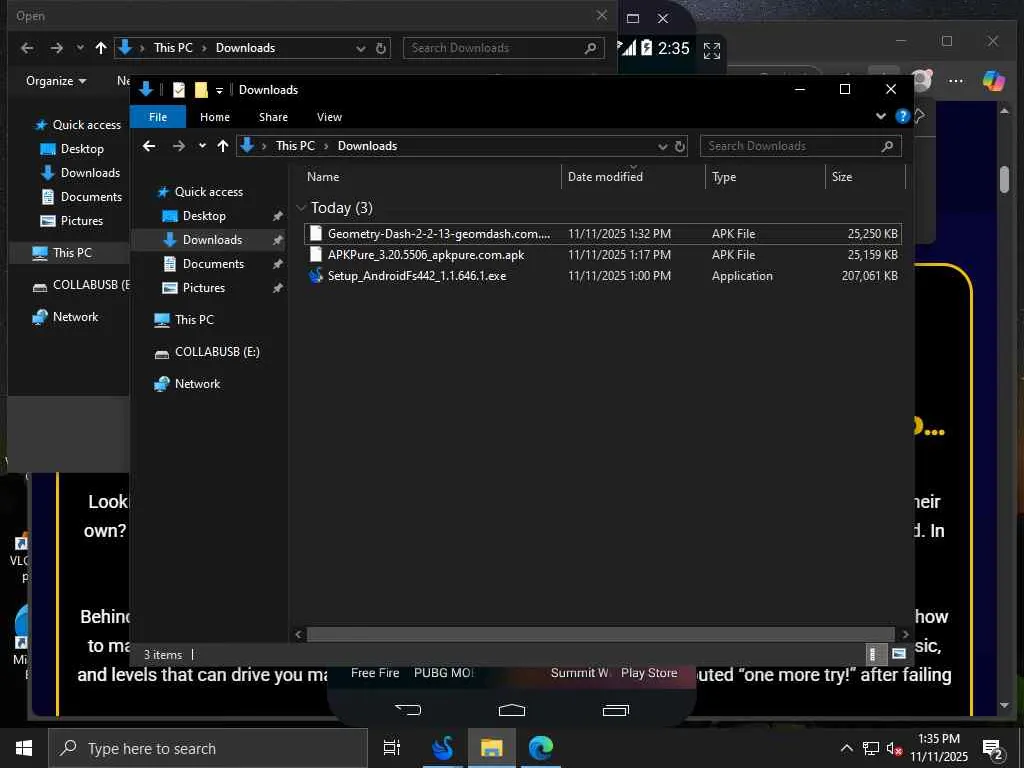Select Quick access in front navigation pane
The width and height of the screenshot is (1024, 768).
[x=209, y=192]
